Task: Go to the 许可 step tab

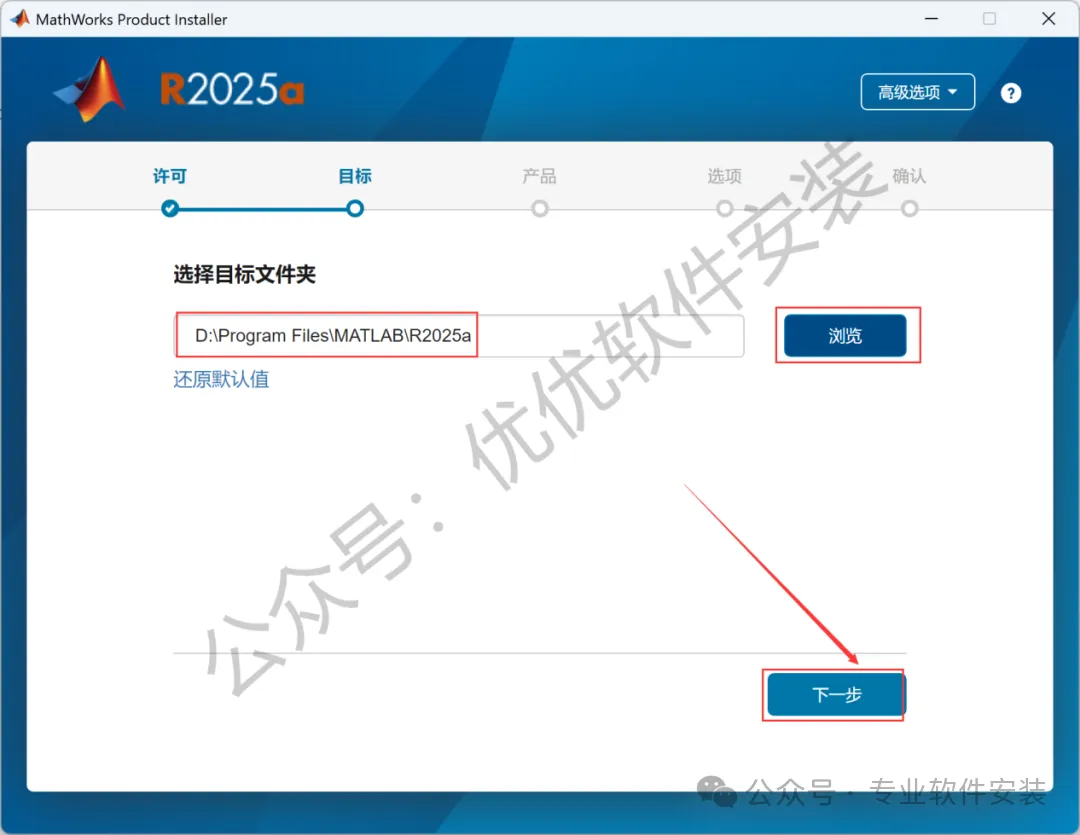Action: coord(169,176)
